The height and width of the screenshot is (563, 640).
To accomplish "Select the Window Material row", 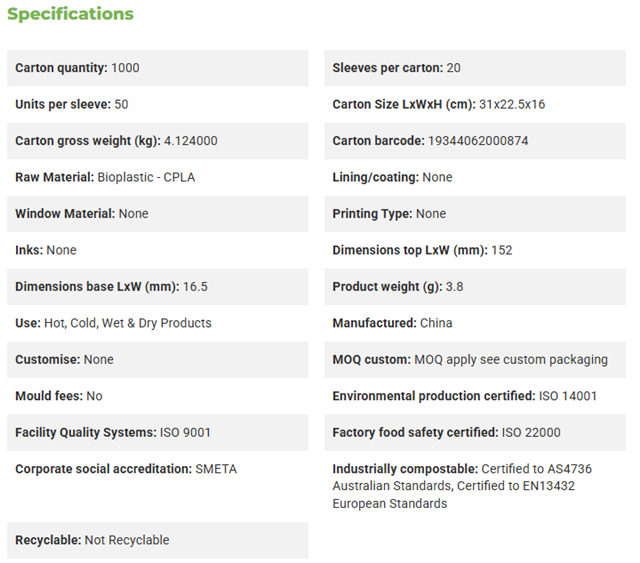I will click(158, 214).
